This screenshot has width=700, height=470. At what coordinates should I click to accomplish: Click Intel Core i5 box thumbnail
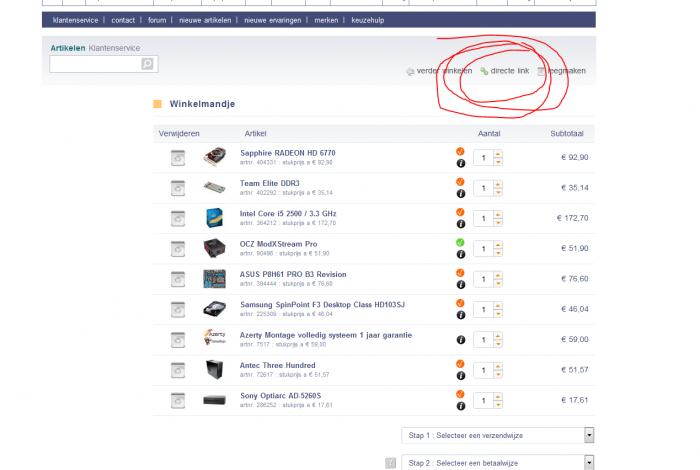click(x=215, y=218)
